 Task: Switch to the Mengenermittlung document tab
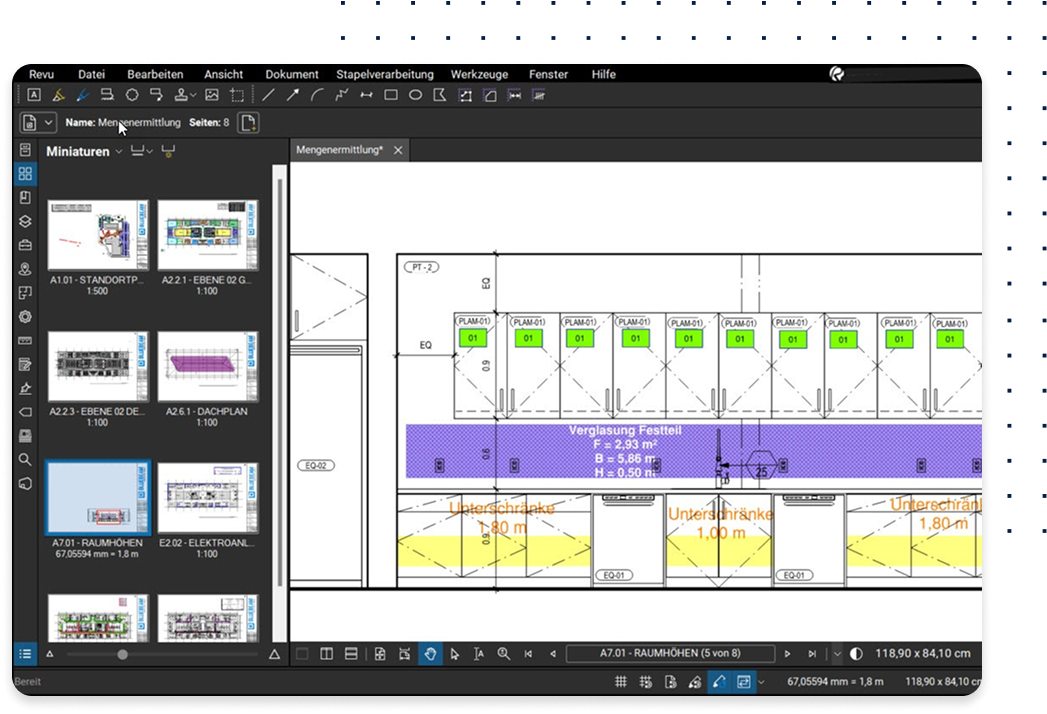339,150
